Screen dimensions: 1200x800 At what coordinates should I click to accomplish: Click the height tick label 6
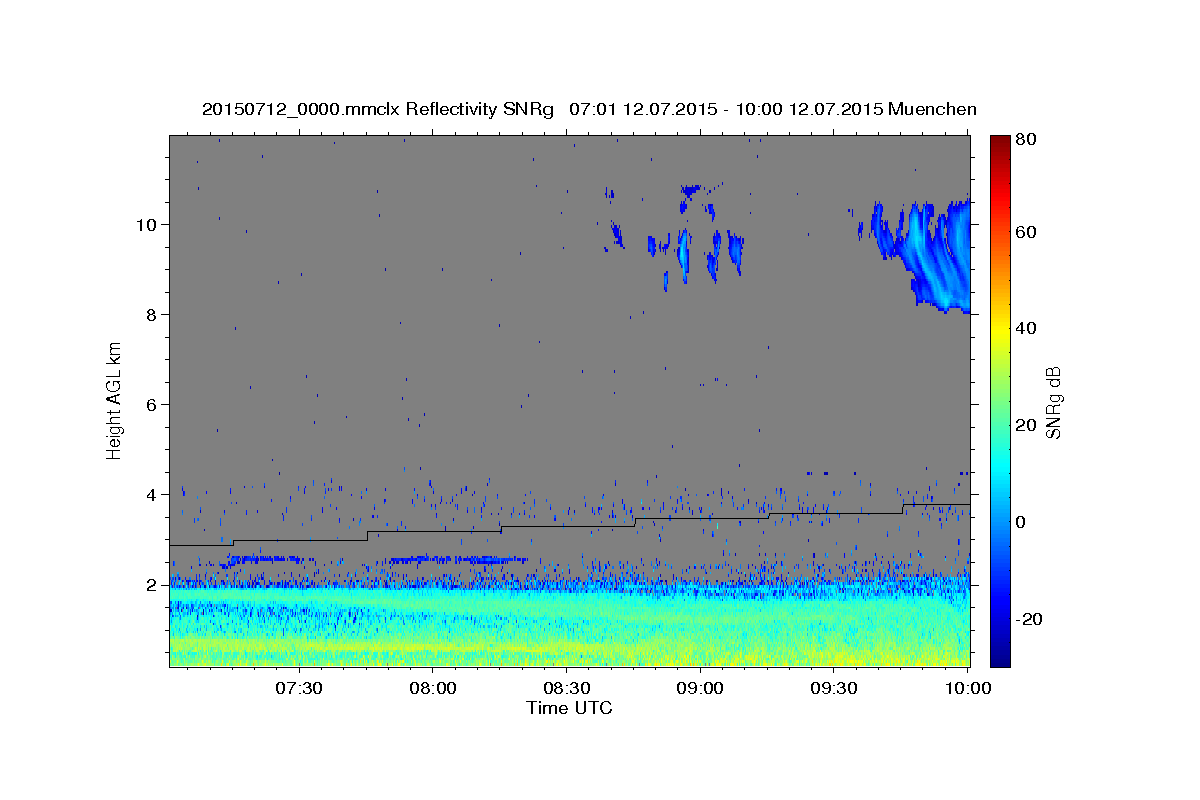pyautogui.click(x=152, y=405)
